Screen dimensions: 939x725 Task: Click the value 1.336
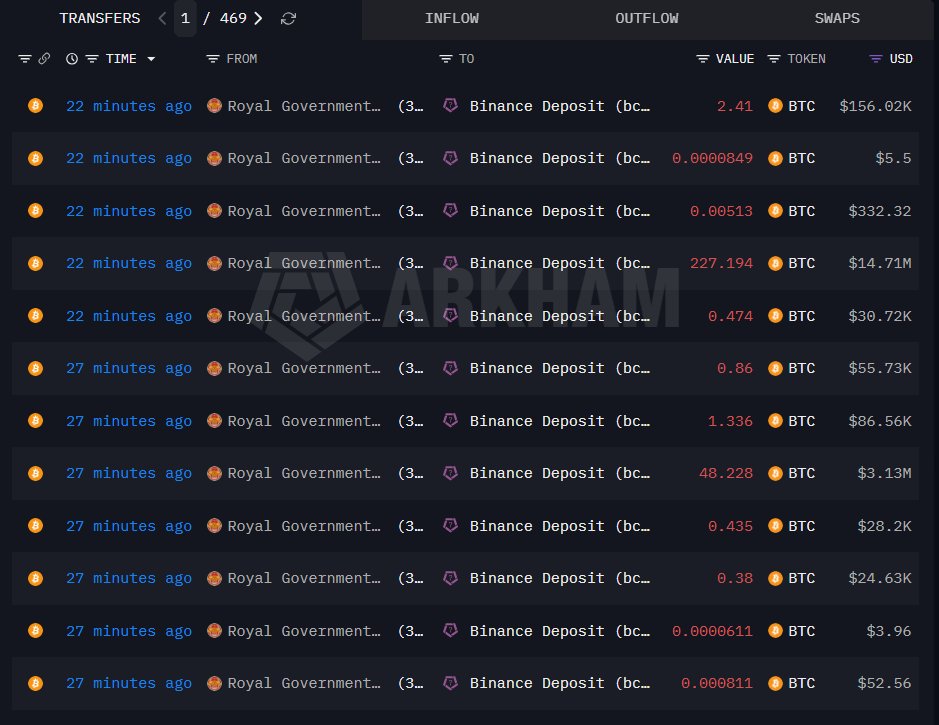pyautogui.click(x=730, y=421)
